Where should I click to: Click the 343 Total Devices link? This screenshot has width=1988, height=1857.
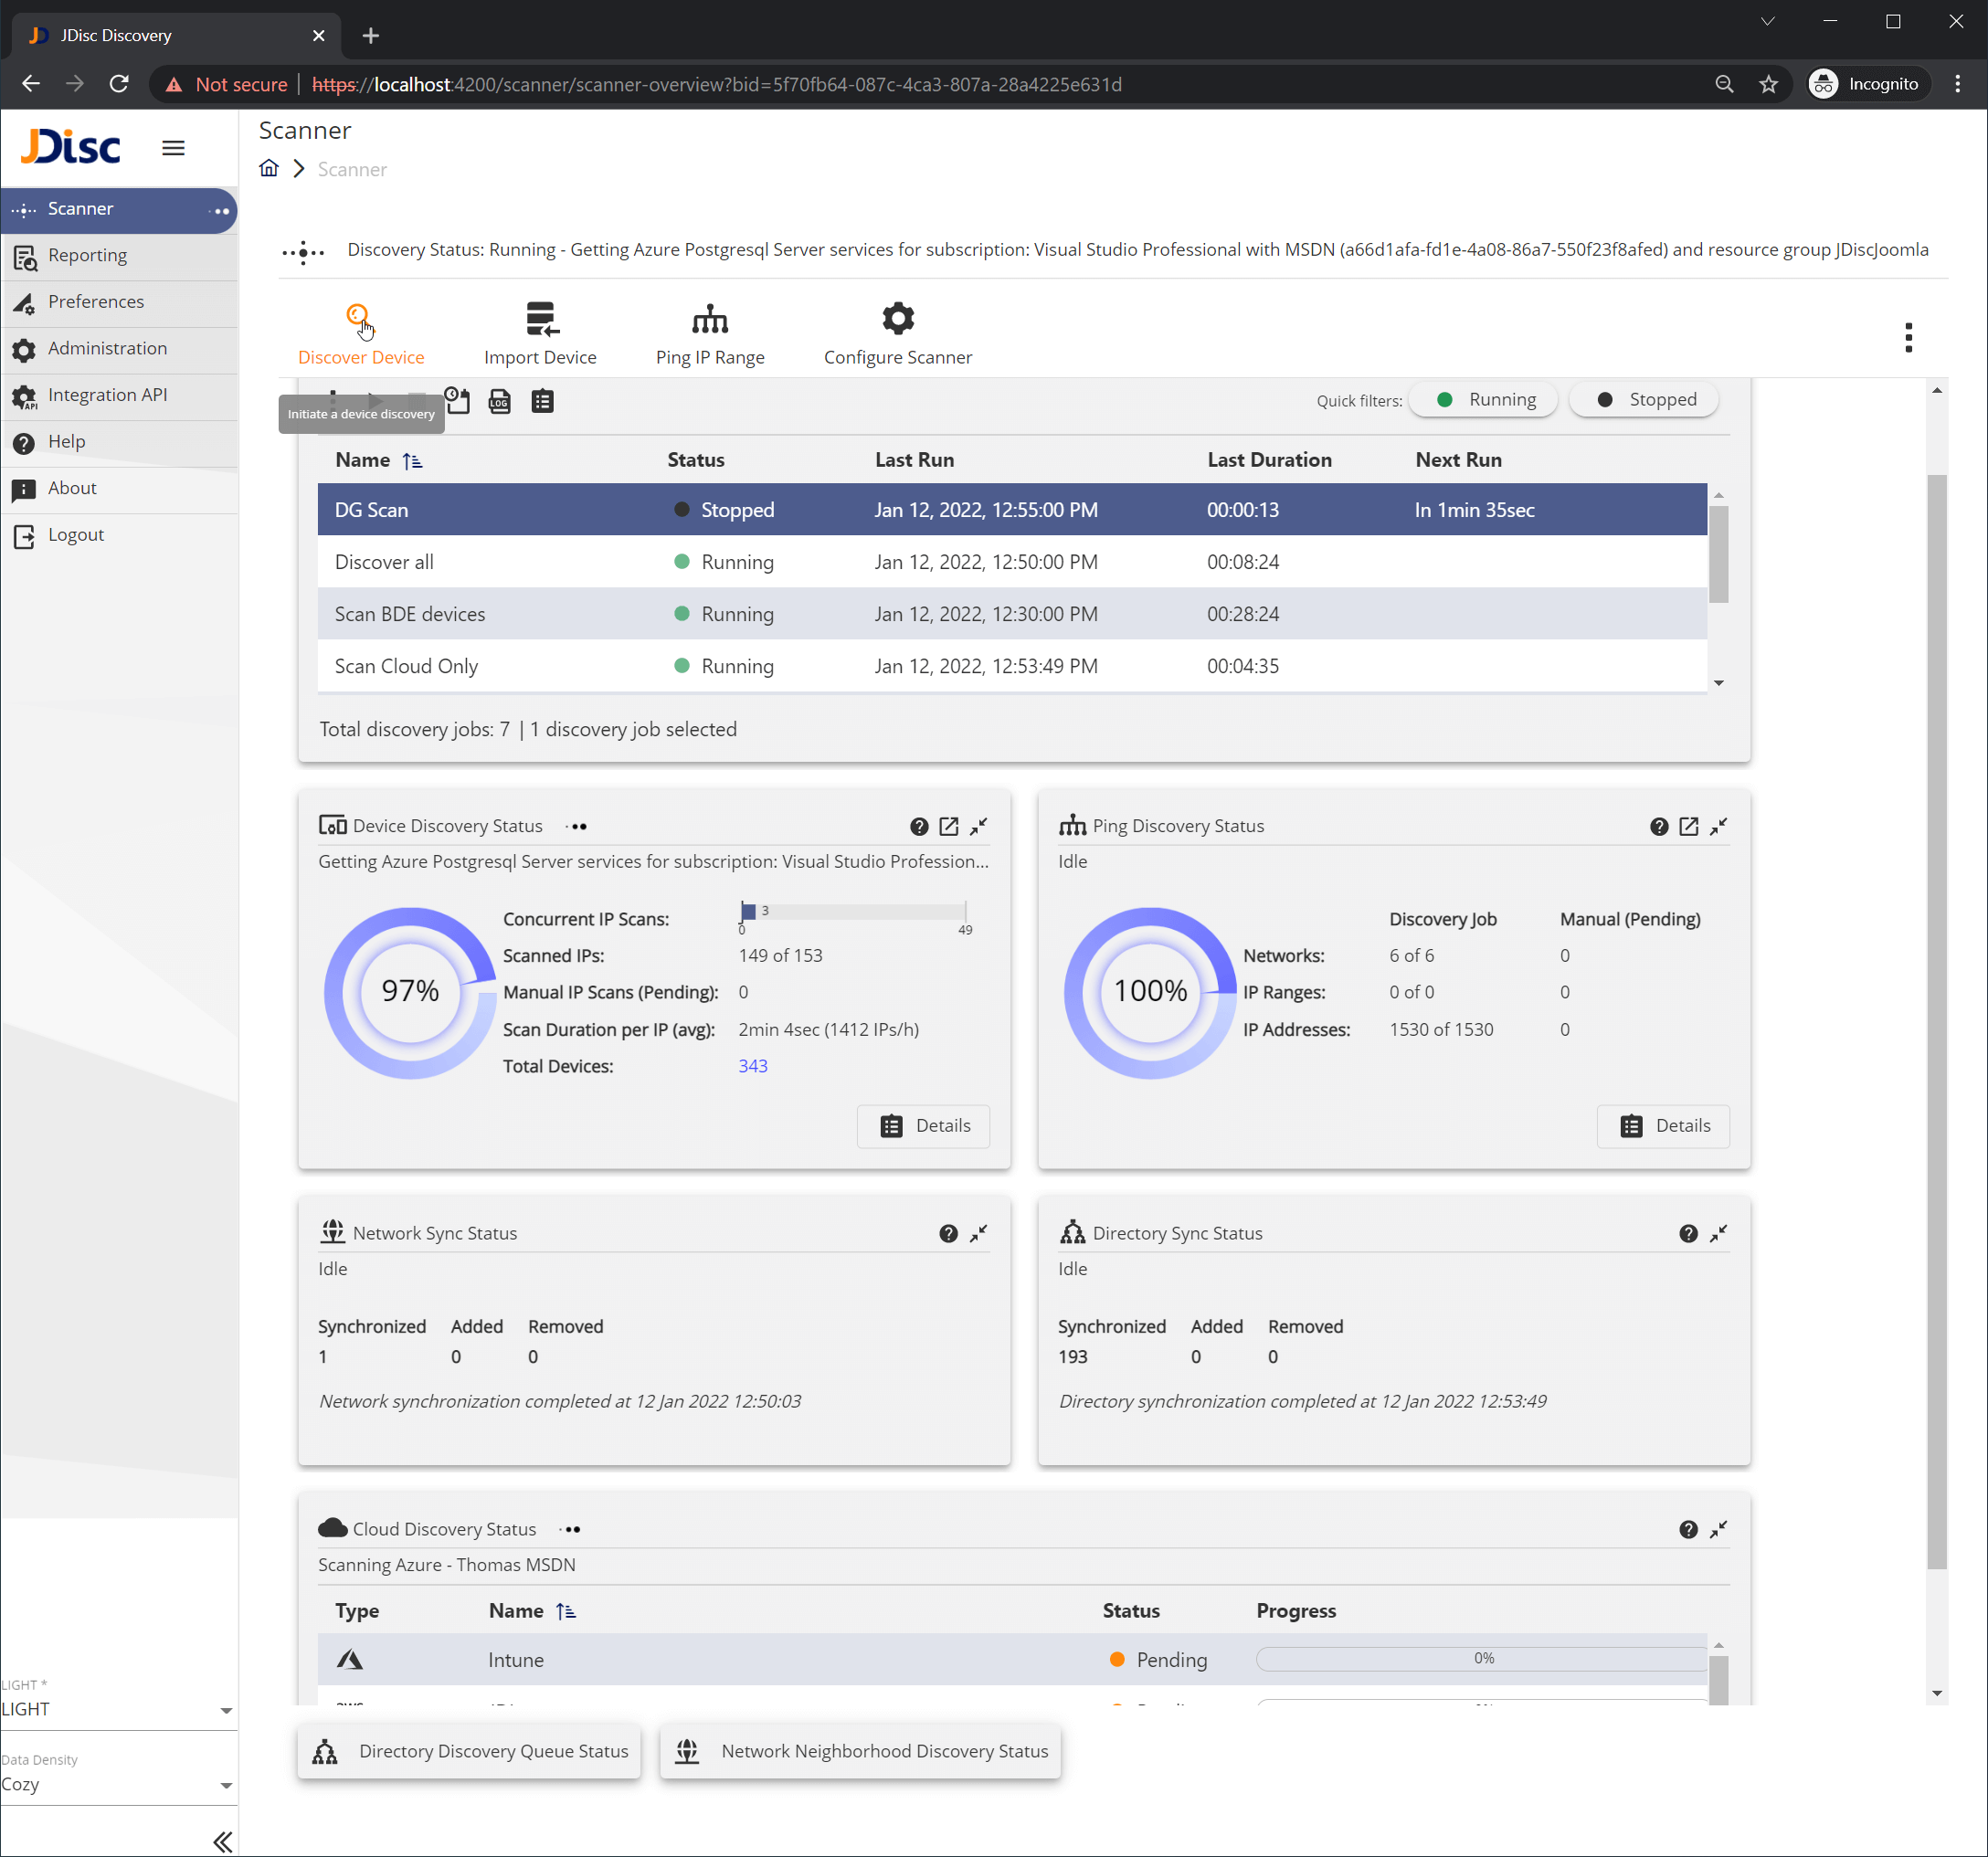click(x=752, y=1066)
